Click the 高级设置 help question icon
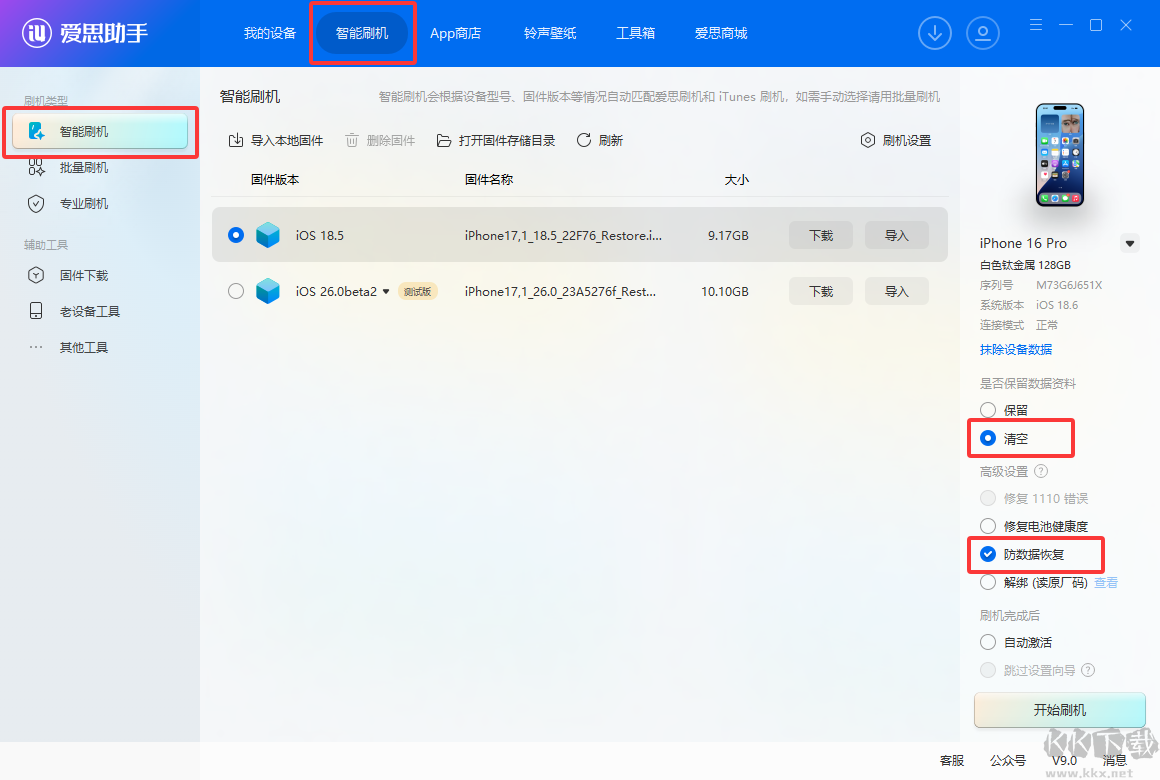 coord(1040,471)
